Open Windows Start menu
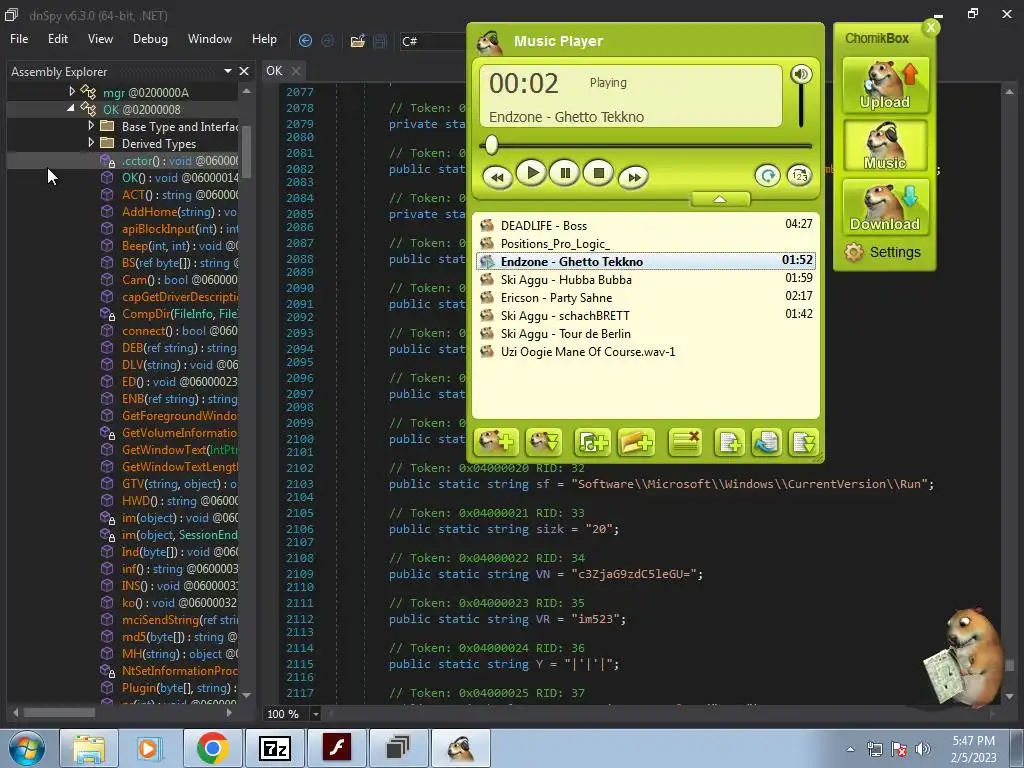Viewport: 1024px width, 768px height. coord(26,749)
